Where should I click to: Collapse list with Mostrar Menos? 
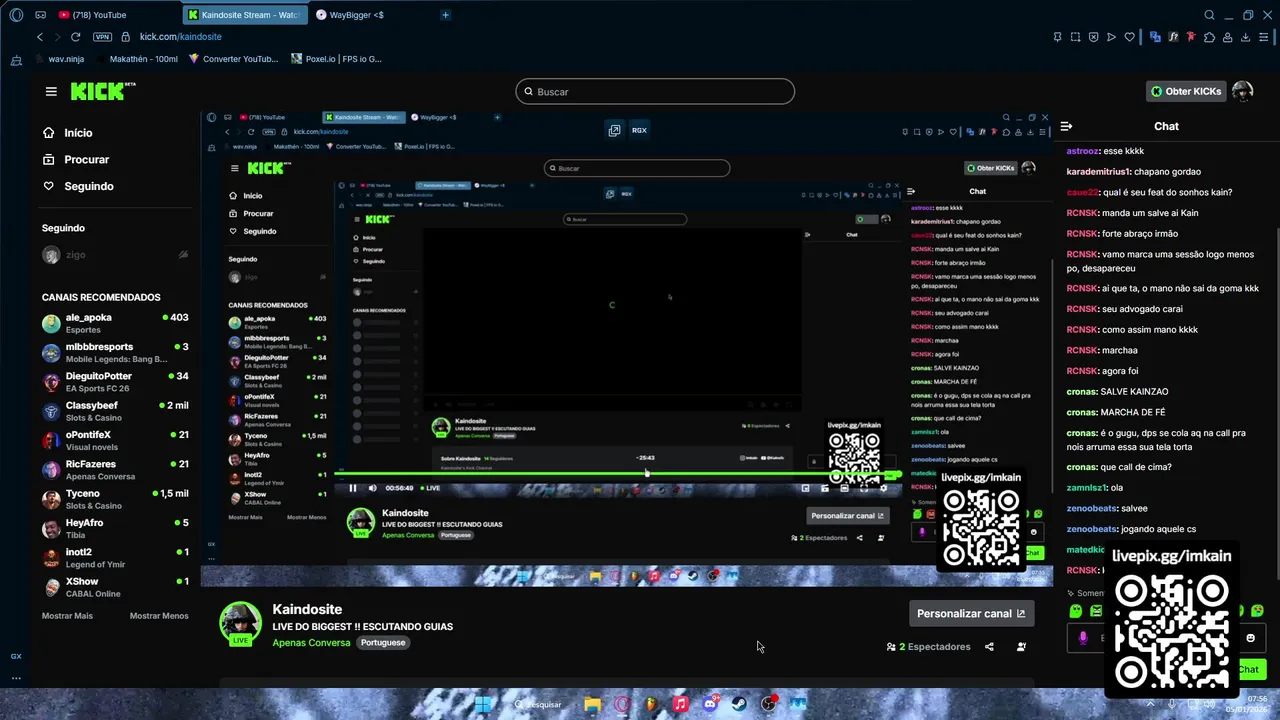159,616
